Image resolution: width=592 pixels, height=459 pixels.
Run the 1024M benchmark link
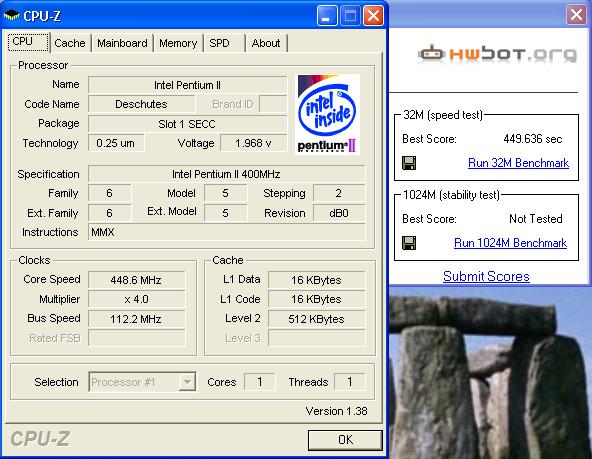[510, 243]
